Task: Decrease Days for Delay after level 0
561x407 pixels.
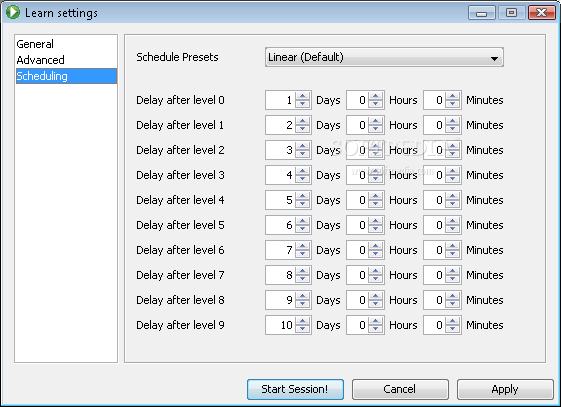Action: 303,104
